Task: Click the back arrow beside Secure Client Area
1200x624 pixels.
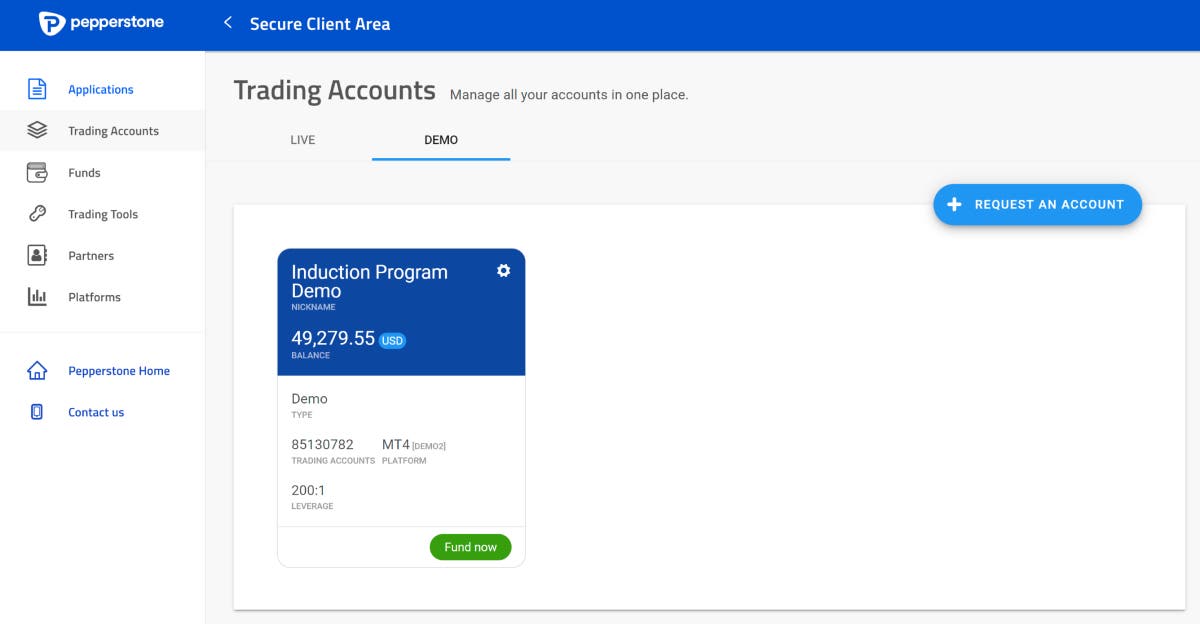Action: pyautogui.click(x=227, y=23)
